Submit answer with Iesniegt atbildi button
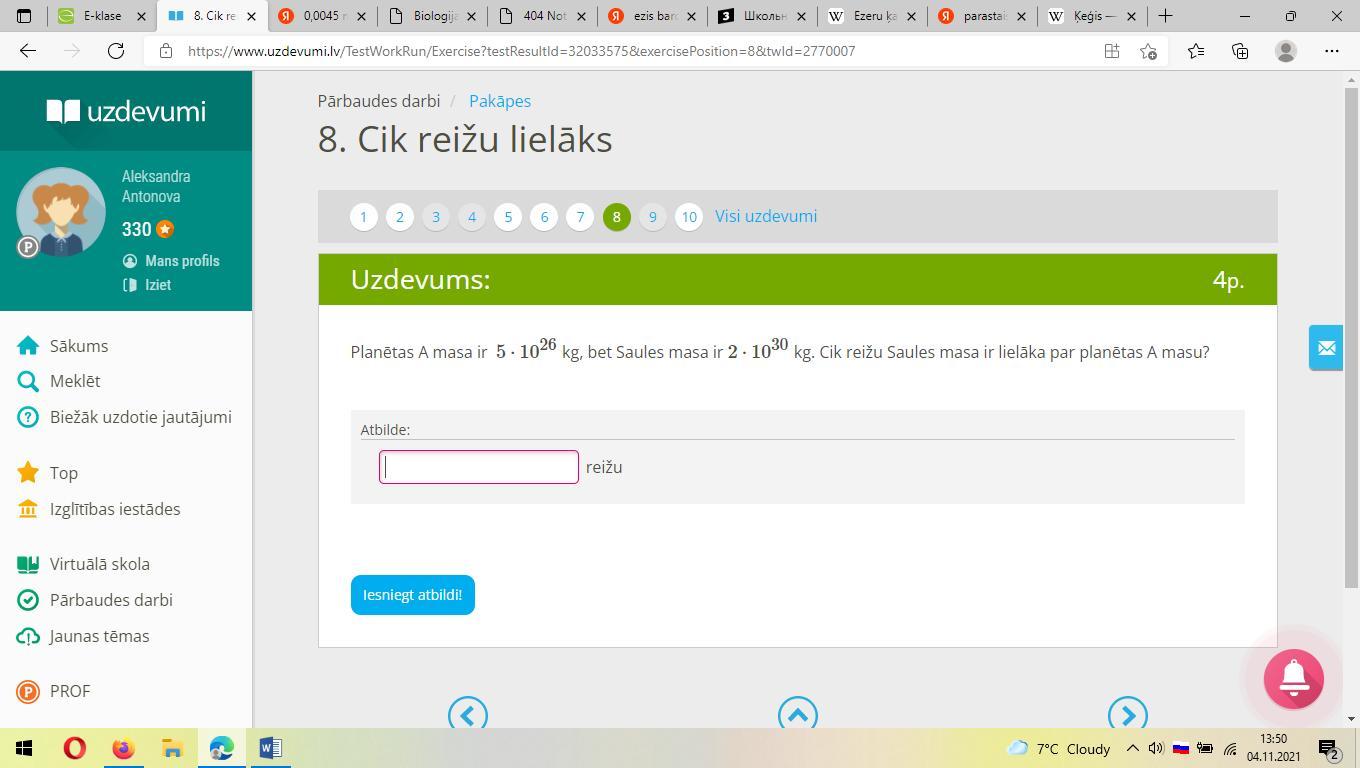This screenshot has width=1360, height=768. [x=412, y=595]
